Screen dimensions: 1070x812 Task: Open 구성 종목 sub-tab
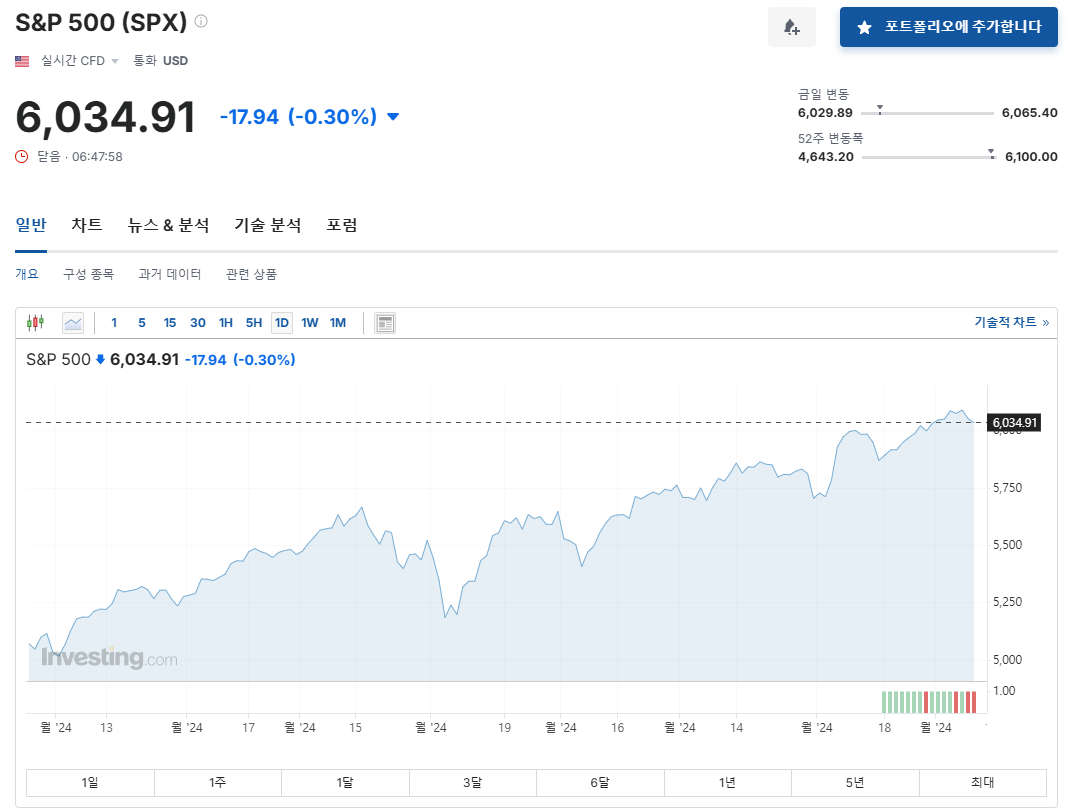[x=88, y=274]
